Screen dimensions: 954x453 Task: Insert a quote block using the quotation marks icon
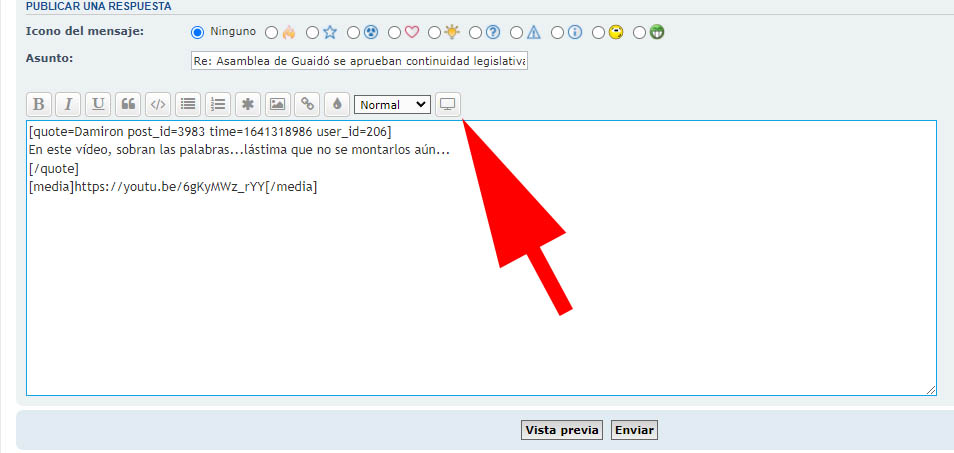(x=128, y=105)
